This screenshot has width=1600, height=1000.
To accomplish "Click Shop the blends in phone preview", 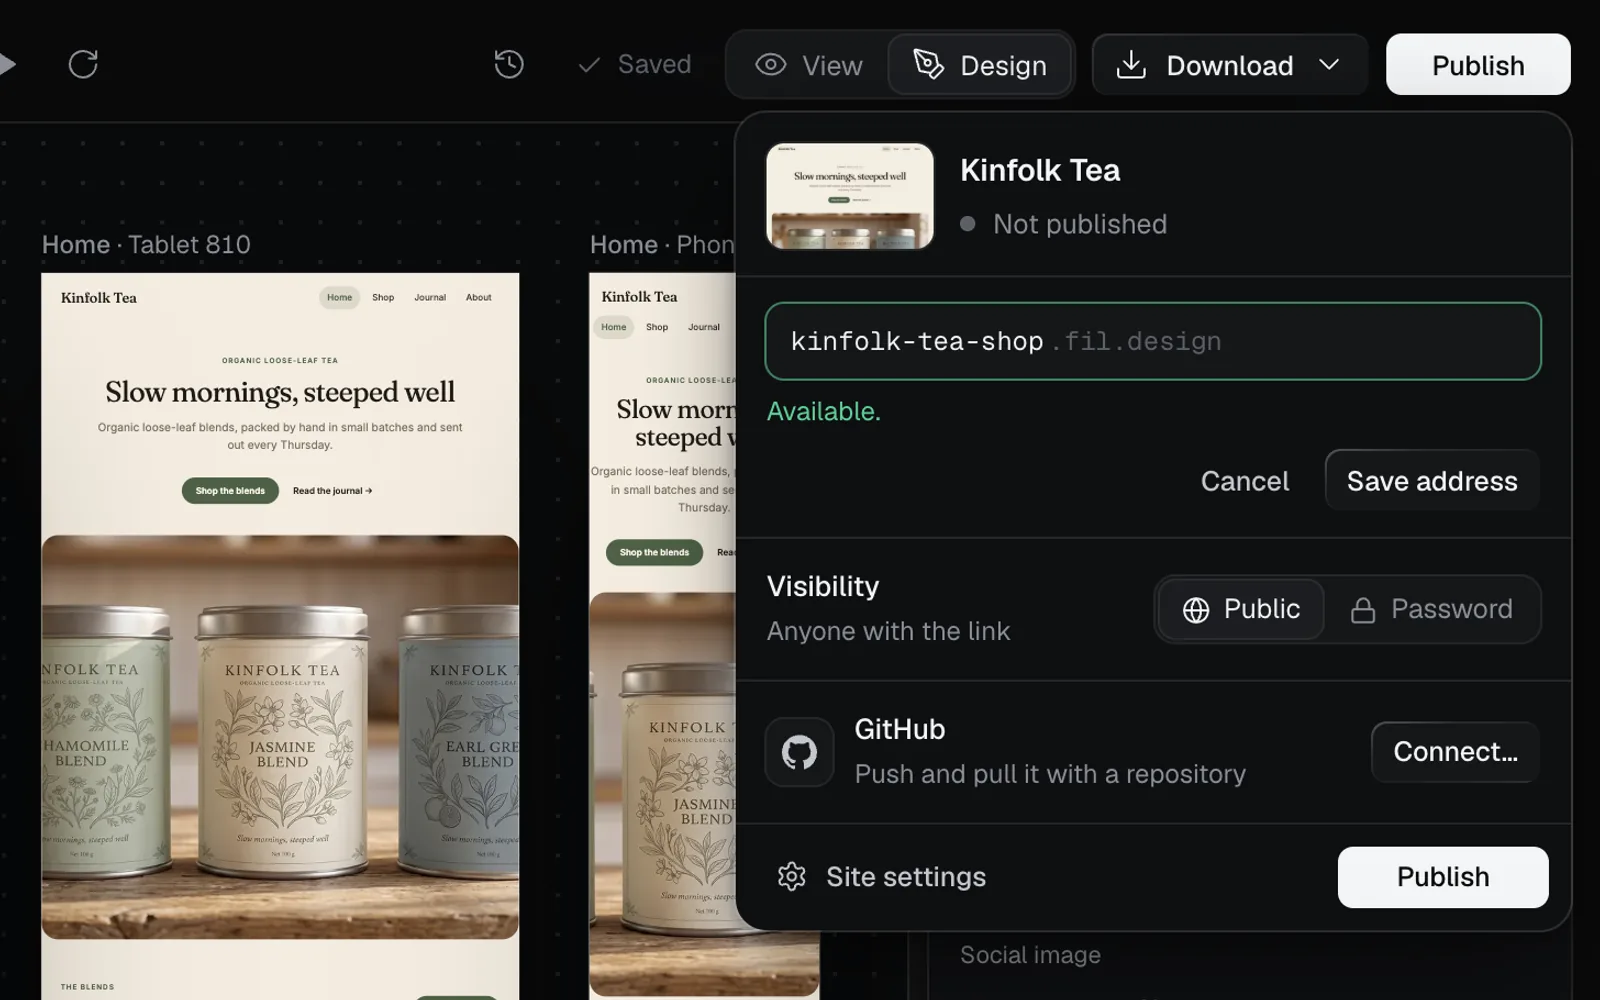I will pos(654,552).
